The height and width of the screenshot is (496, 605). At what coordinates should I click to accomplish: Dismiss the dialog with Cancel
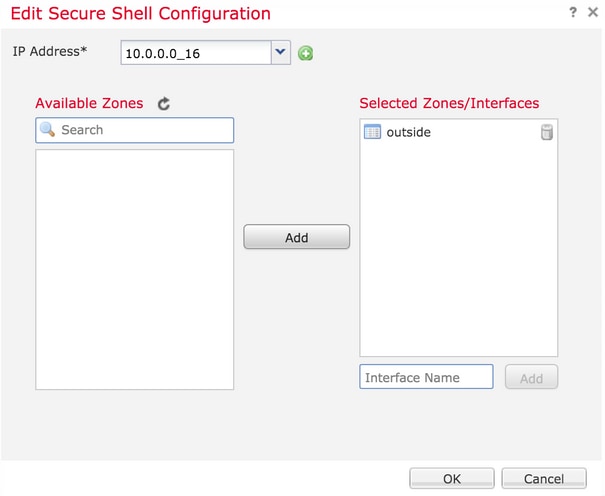pos(544,478)
